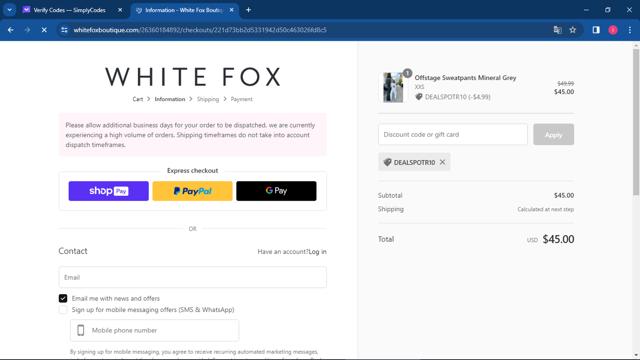Click the Total $45.00 amount
This screenshot has width=640, height=360.
pos(558,239)
